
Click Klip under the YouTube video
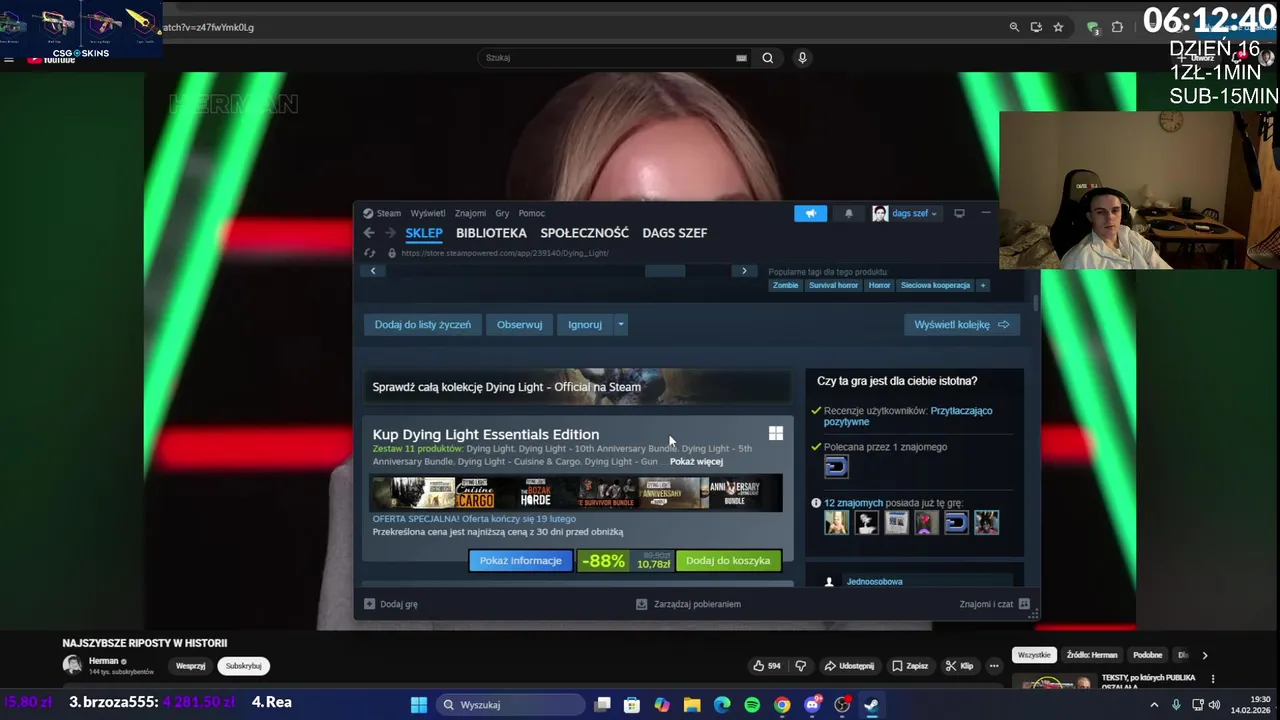point(960,666)
